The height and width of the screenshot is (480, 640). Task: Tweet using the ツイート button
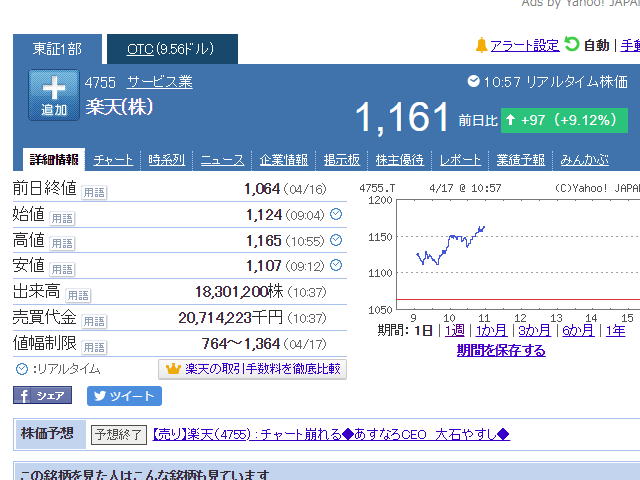[124, 396]
